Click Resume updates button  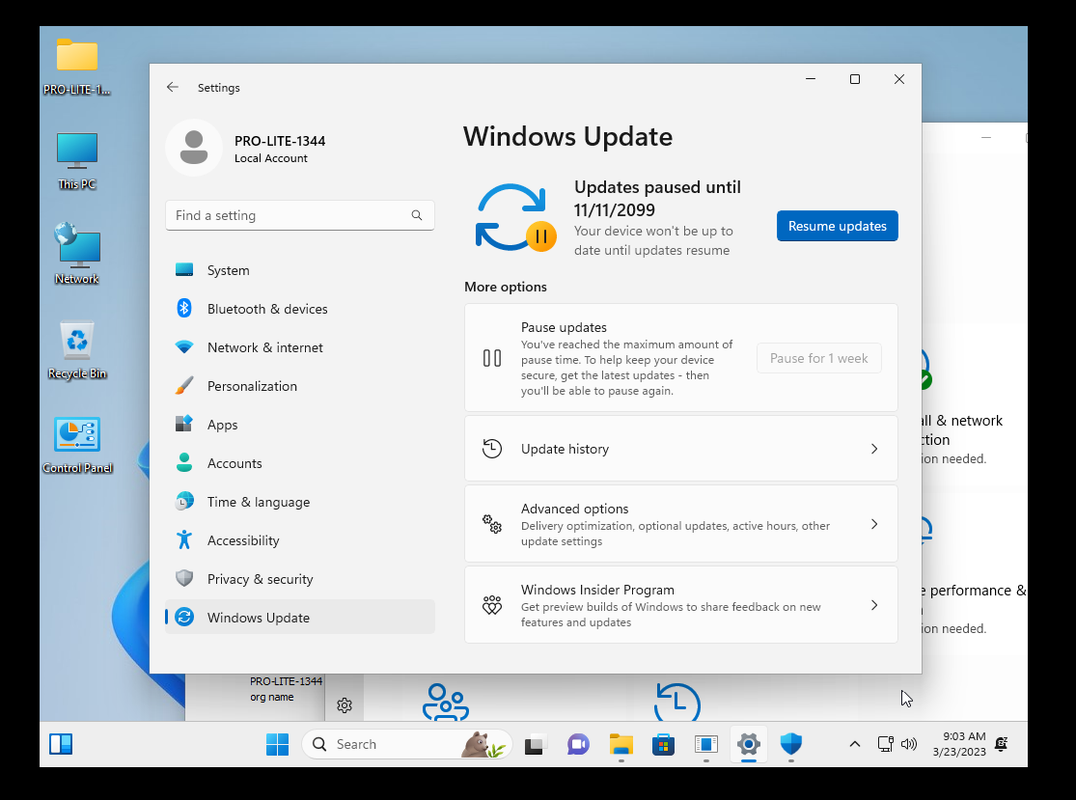(x=837, y=226)
